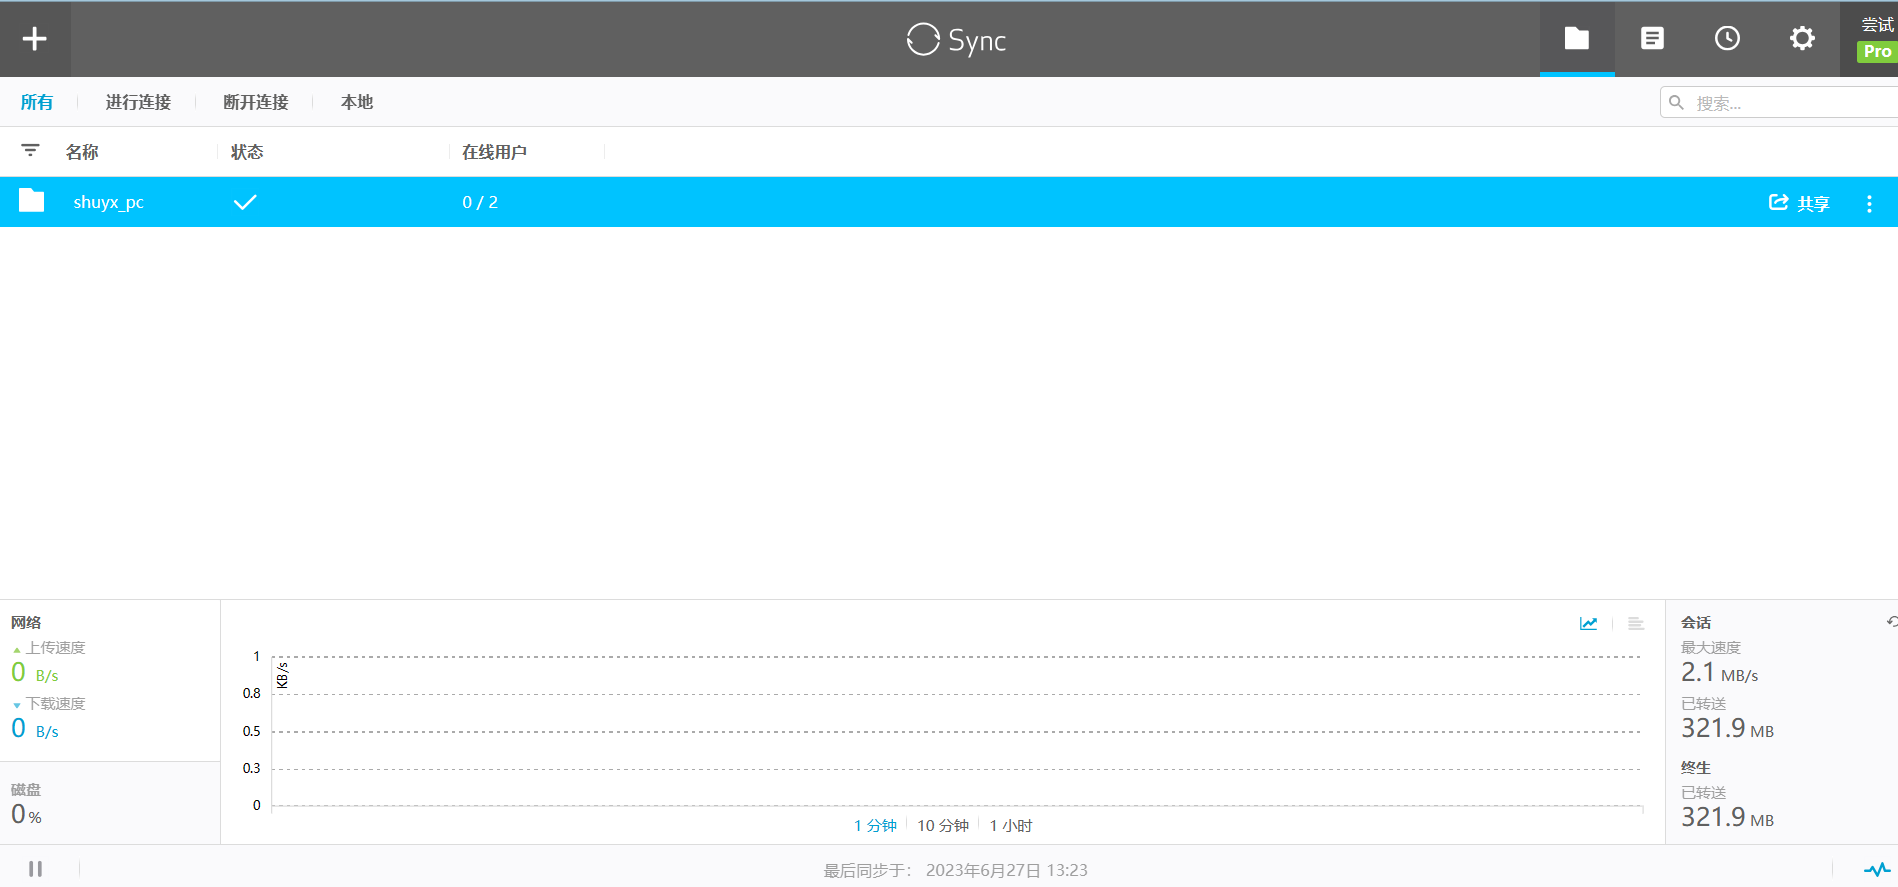
Task: Click the activity pulse icon in status bar
Action: pyautogui.click(x=1876, y=869)
